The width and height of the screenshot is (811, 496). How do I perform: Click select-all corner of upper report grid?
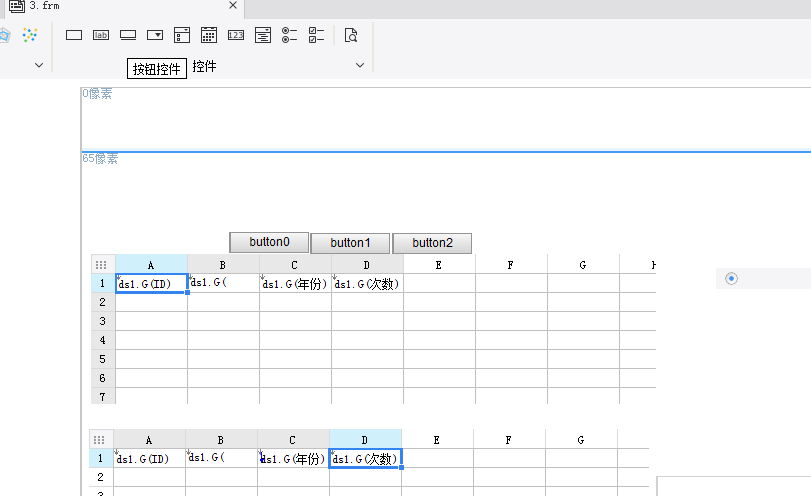[101, 265]
